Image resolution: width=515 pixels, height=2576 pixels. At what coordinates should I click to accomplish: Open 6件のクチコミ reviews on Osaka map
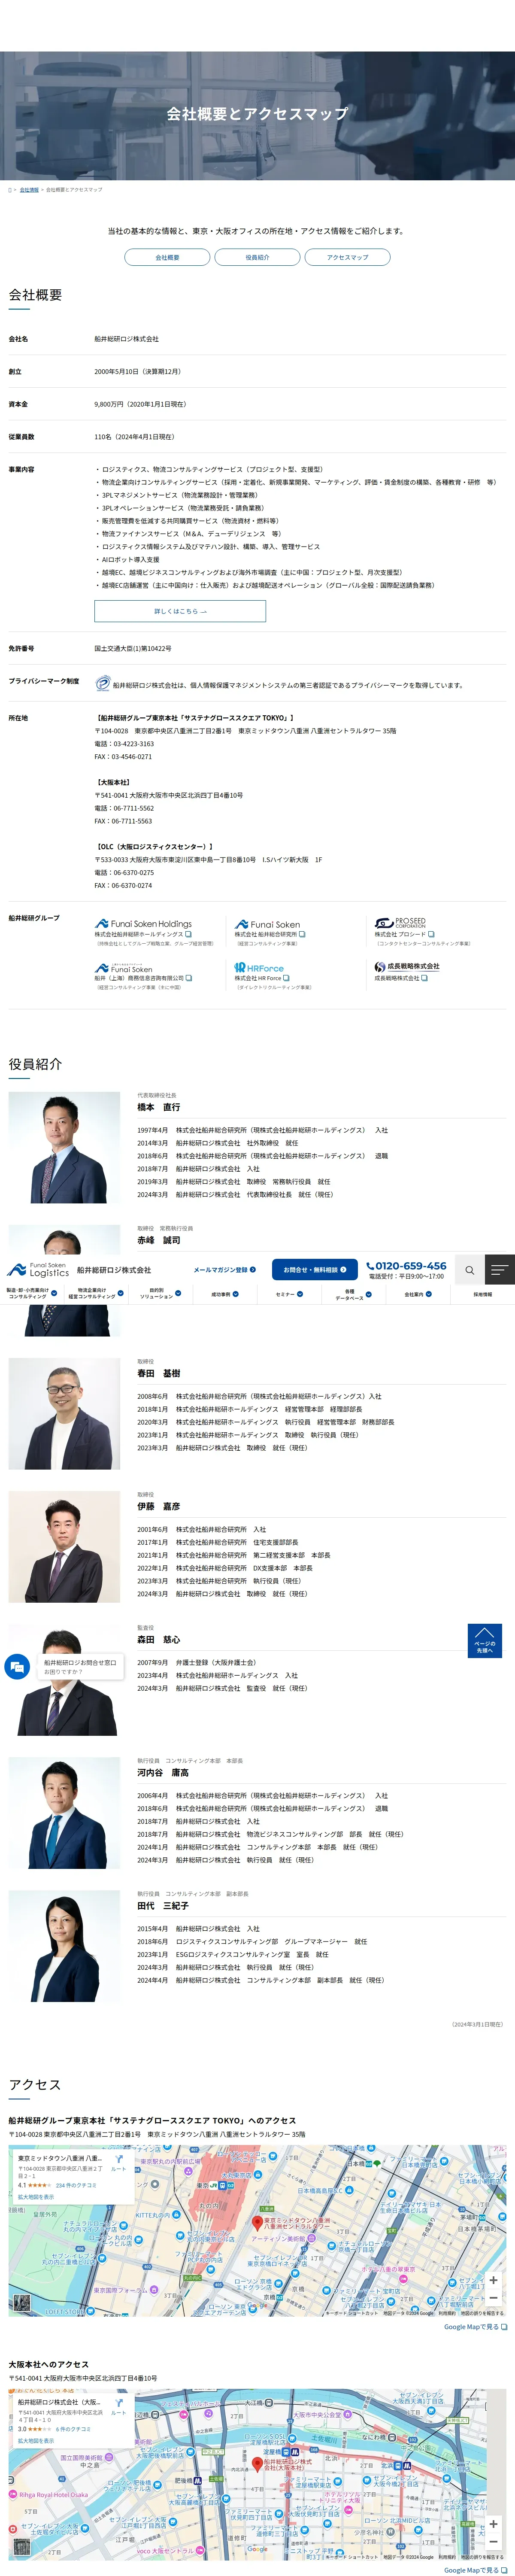[x=73, y=2429]
